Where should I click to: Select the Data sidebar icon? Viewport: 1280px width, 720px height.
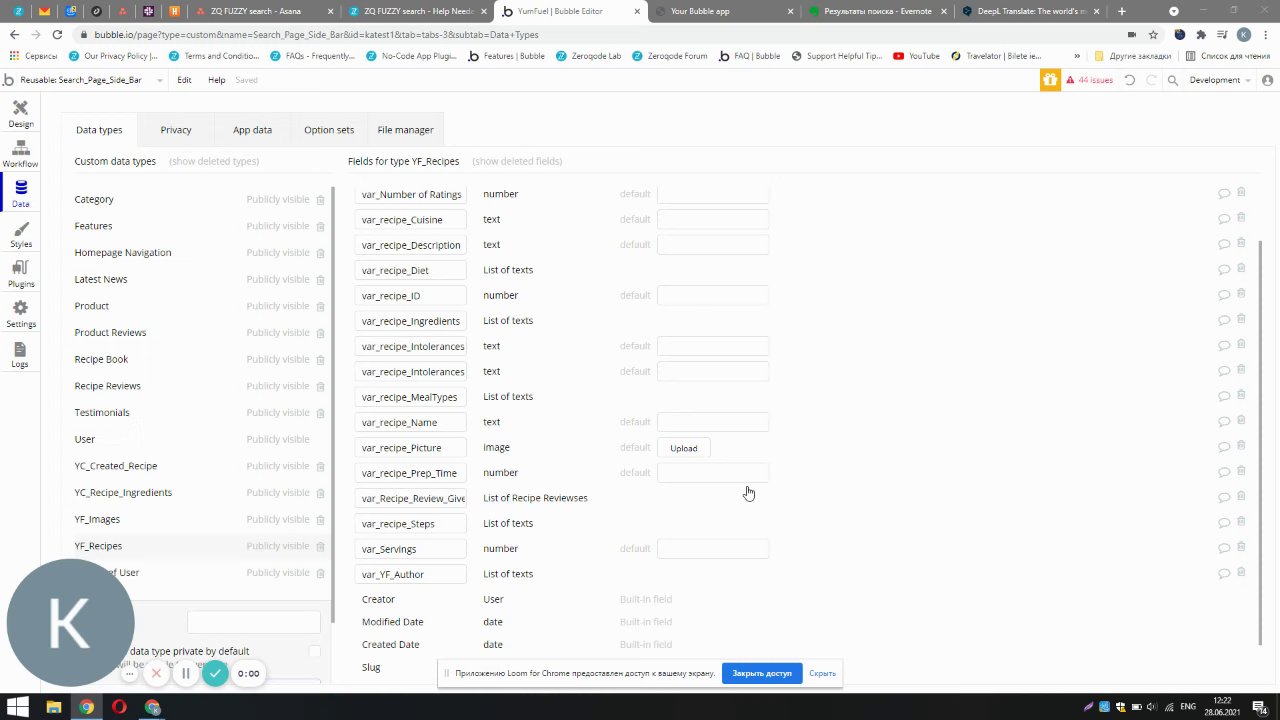[x=20, y=194]
